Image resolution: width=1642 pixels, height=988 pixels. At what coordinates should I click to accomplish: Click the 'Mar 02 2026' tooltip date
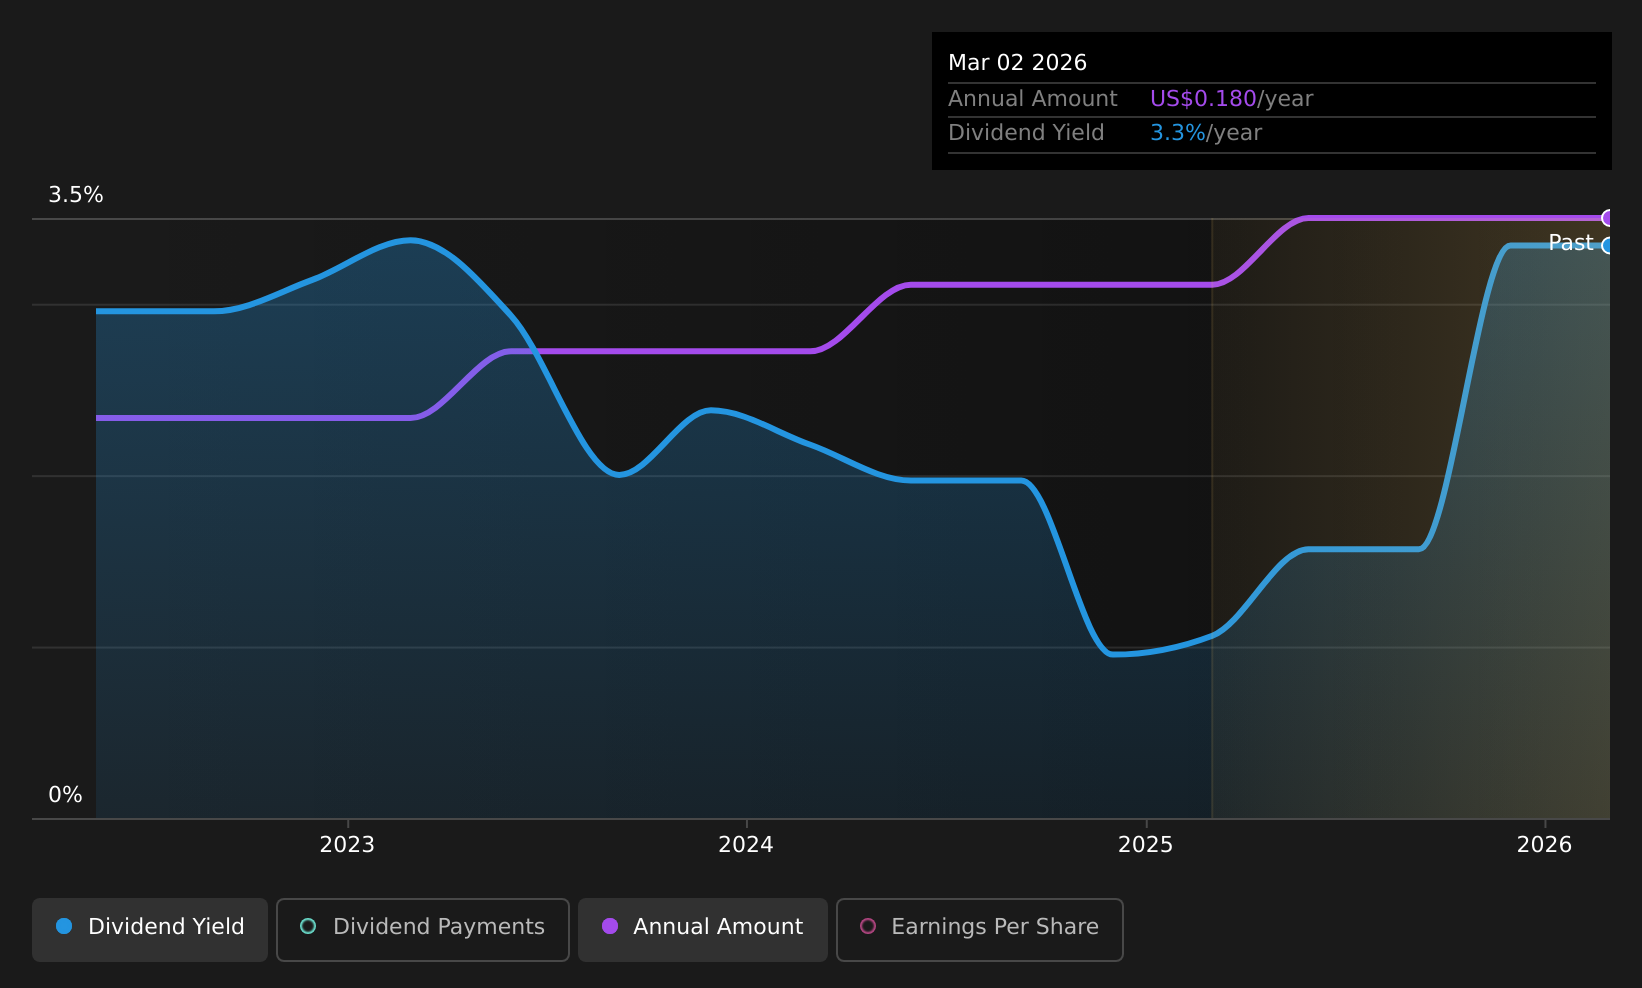click(1017, 63)
